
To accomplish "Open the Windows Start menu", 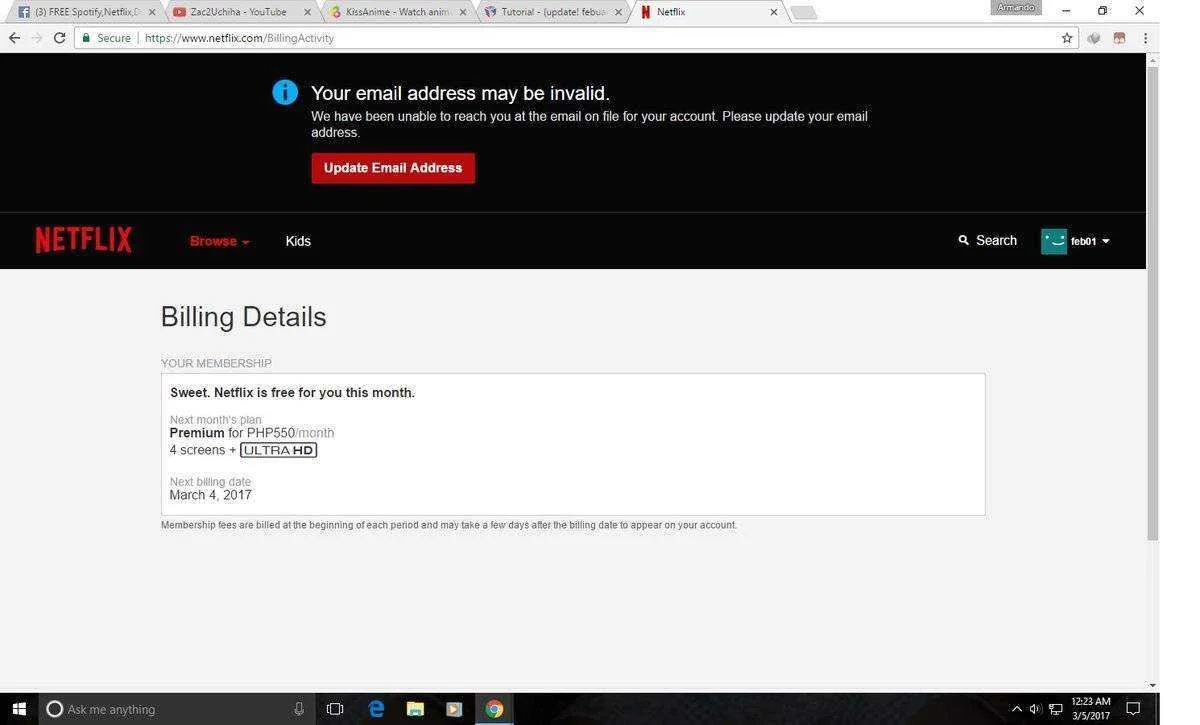I will tap(18, 709).
